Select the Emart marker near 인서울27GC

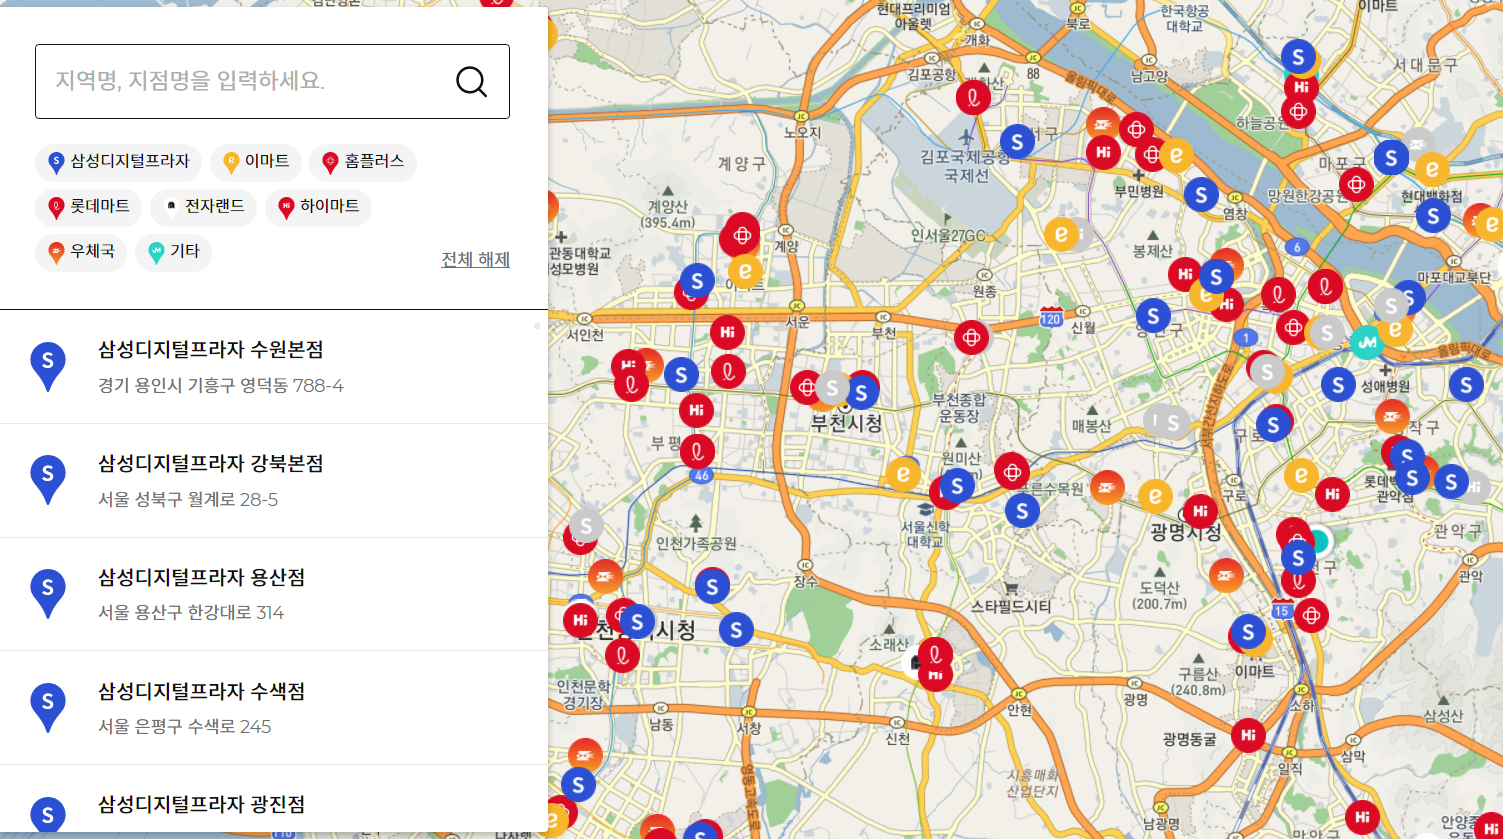1061,234
